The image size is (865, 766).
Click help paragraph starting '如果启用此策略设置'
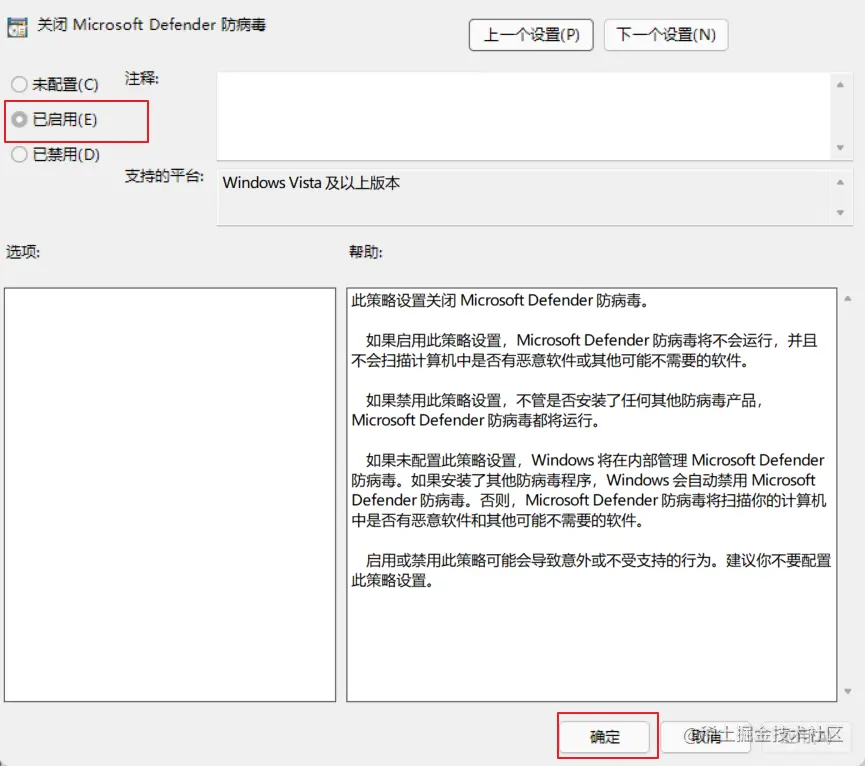coord(585,350)
